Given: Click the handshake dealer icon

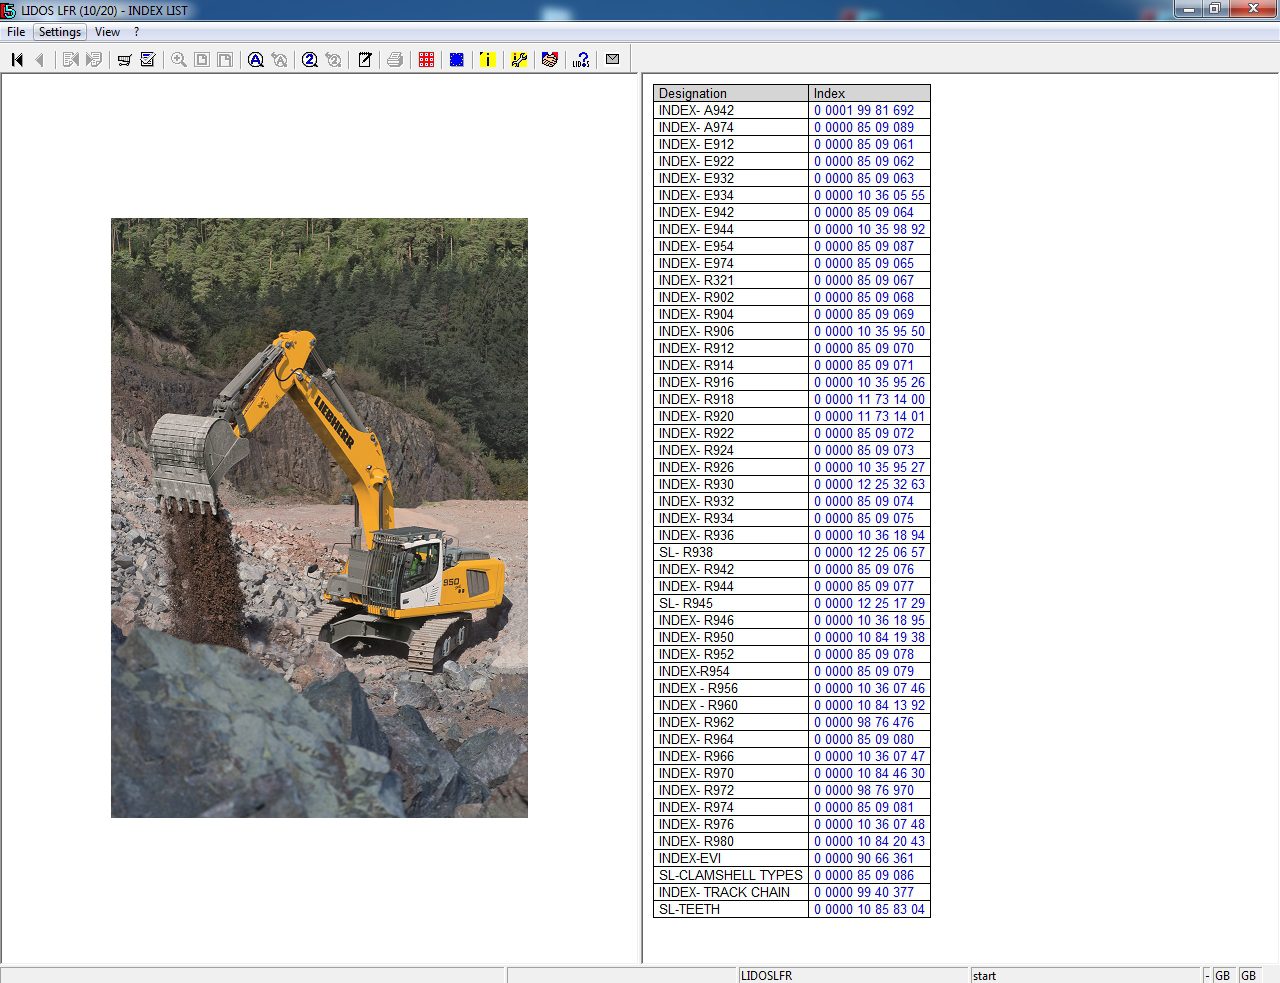Looking at the screenshot, I should [x=550, y=59].
